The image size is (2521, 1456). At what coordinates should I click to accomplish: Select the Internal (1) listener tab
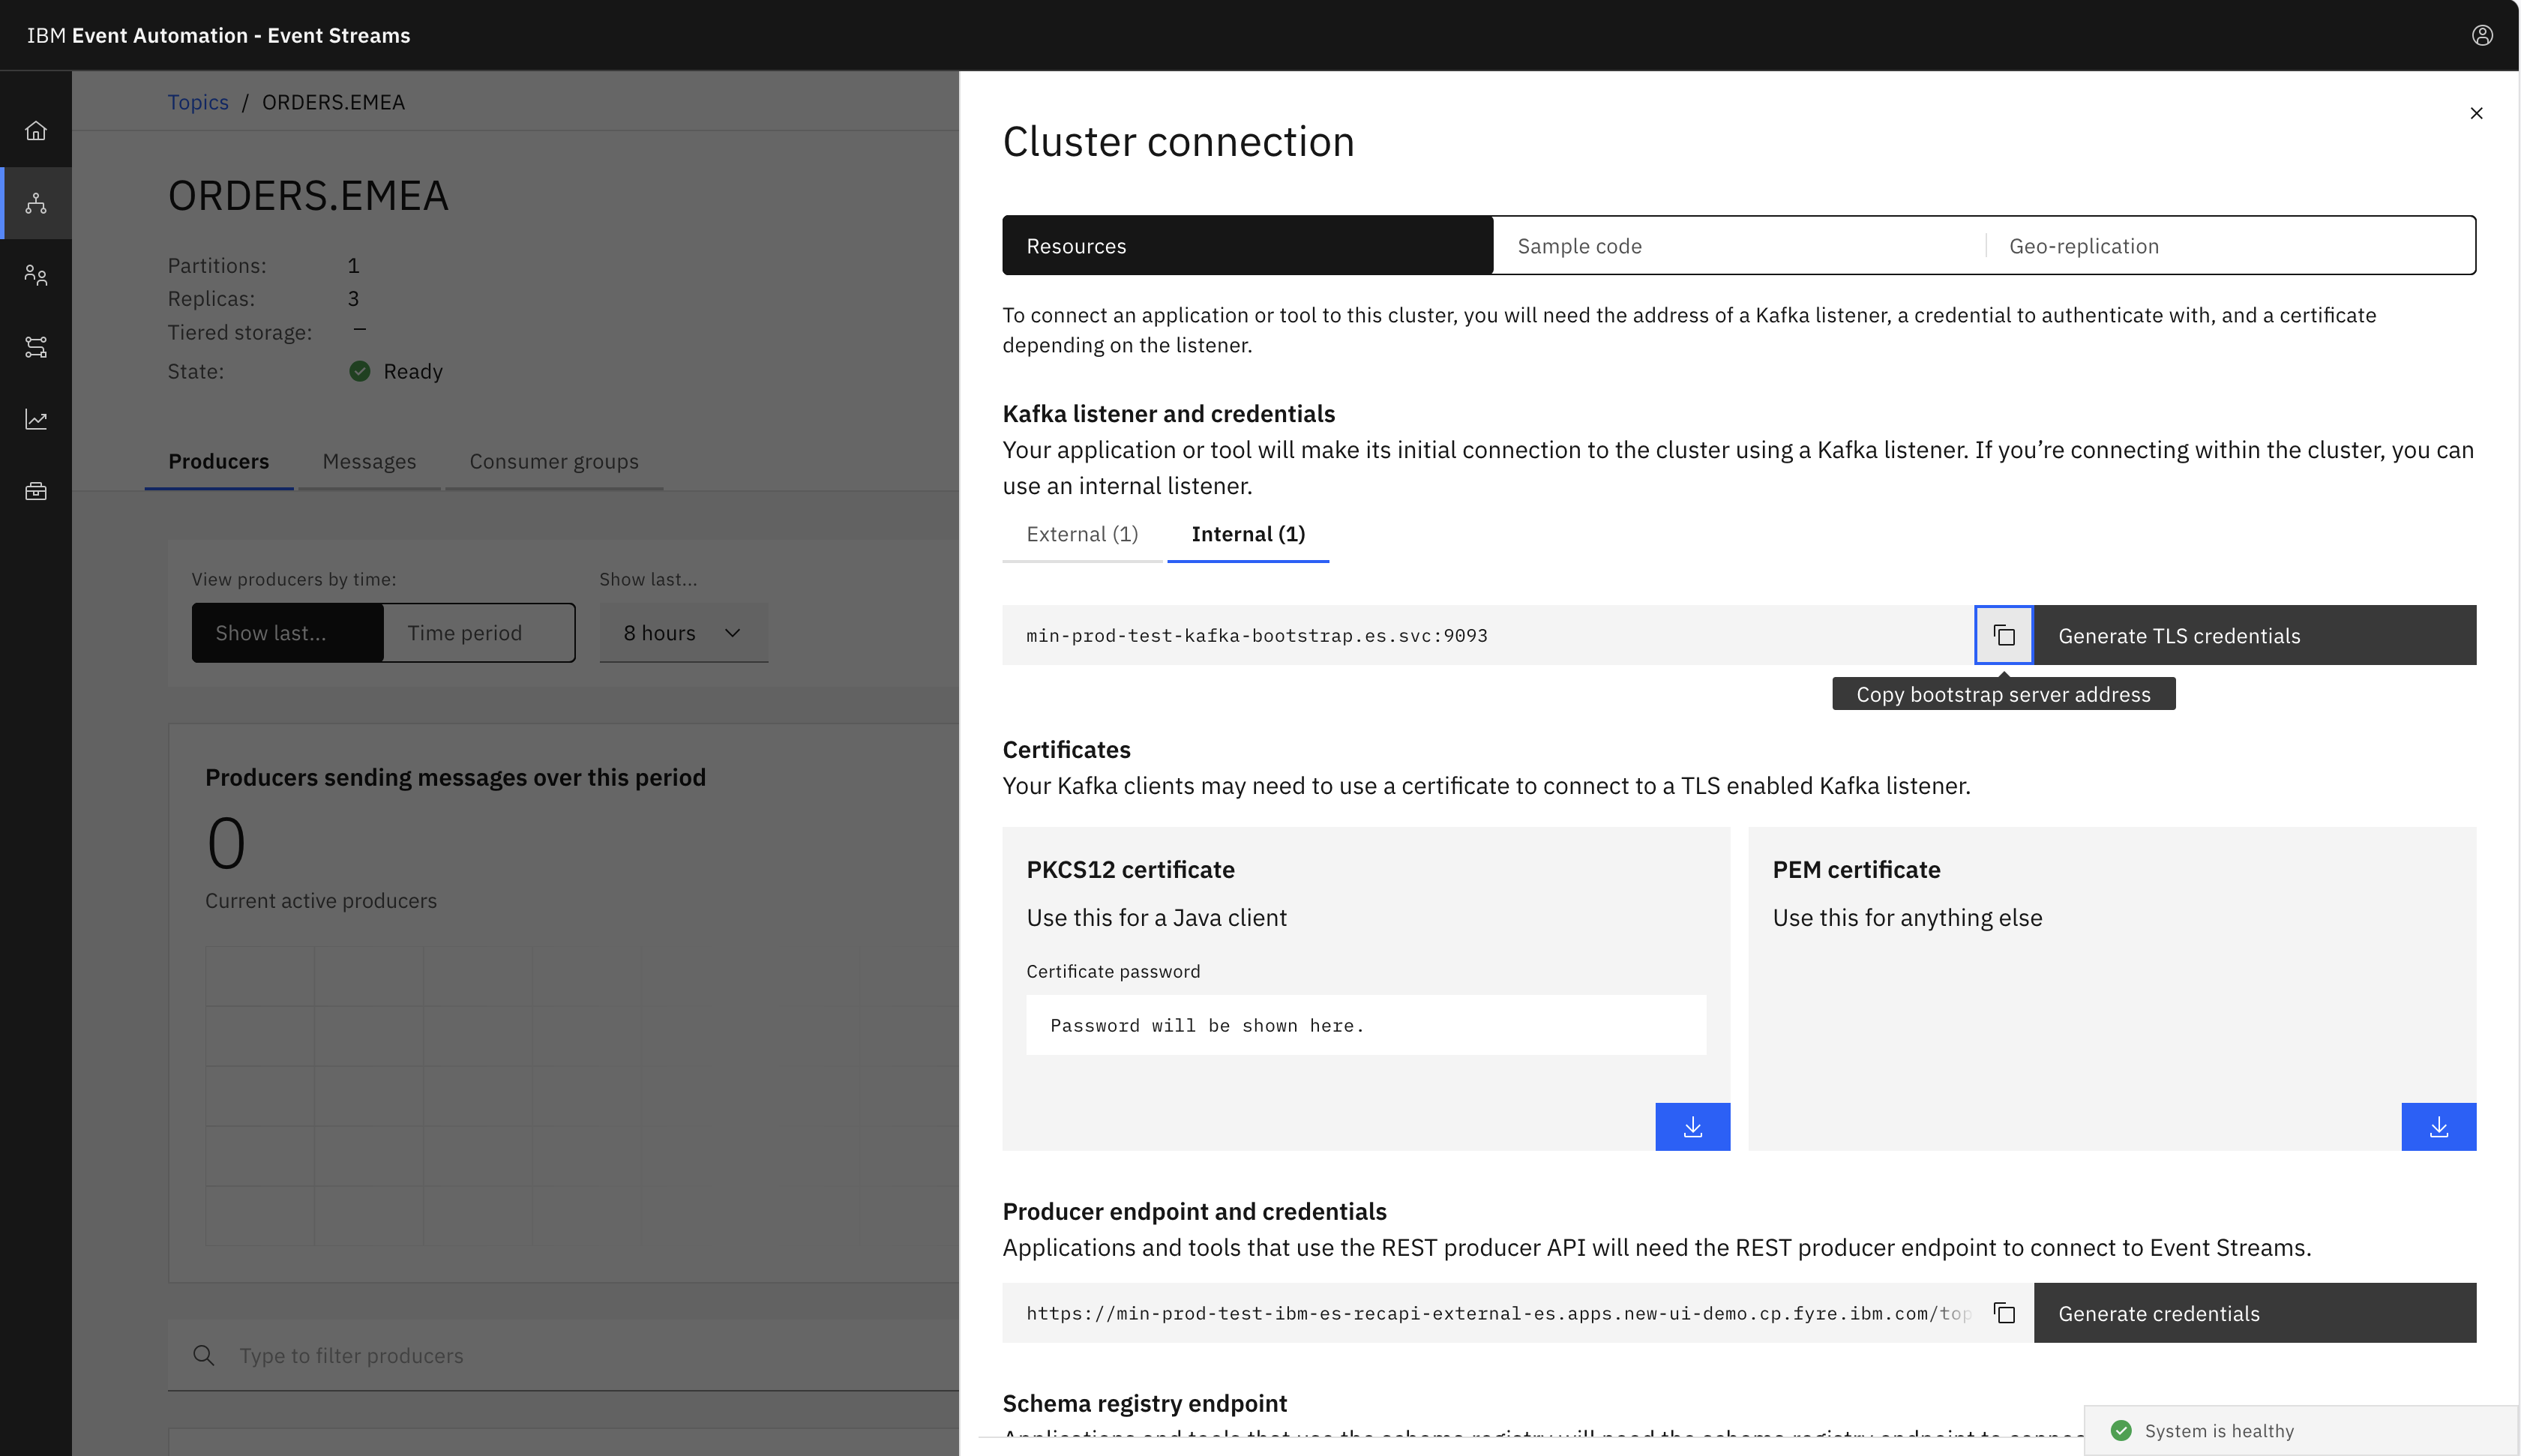(x=1248, y=534)
